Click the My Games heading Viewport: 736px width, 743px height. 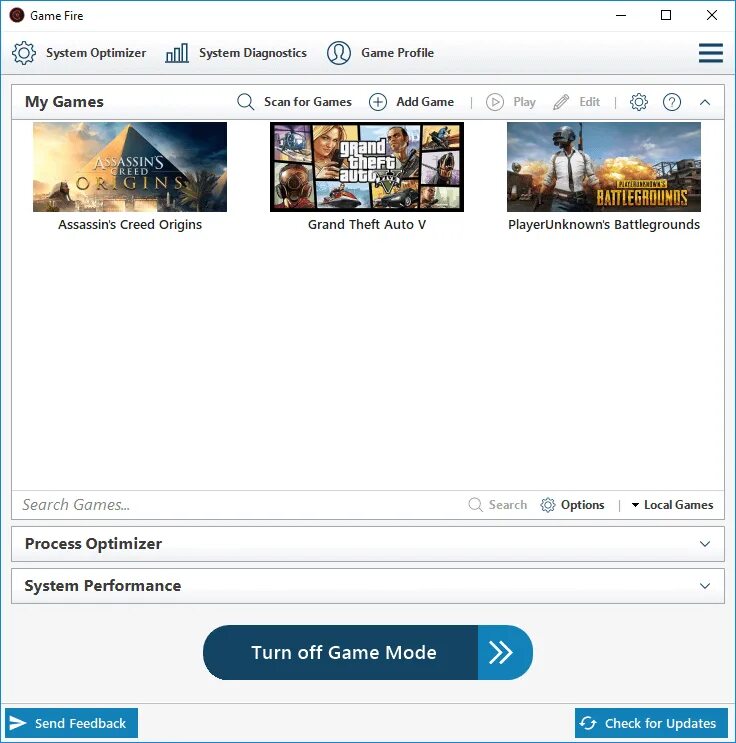point(64,102)
